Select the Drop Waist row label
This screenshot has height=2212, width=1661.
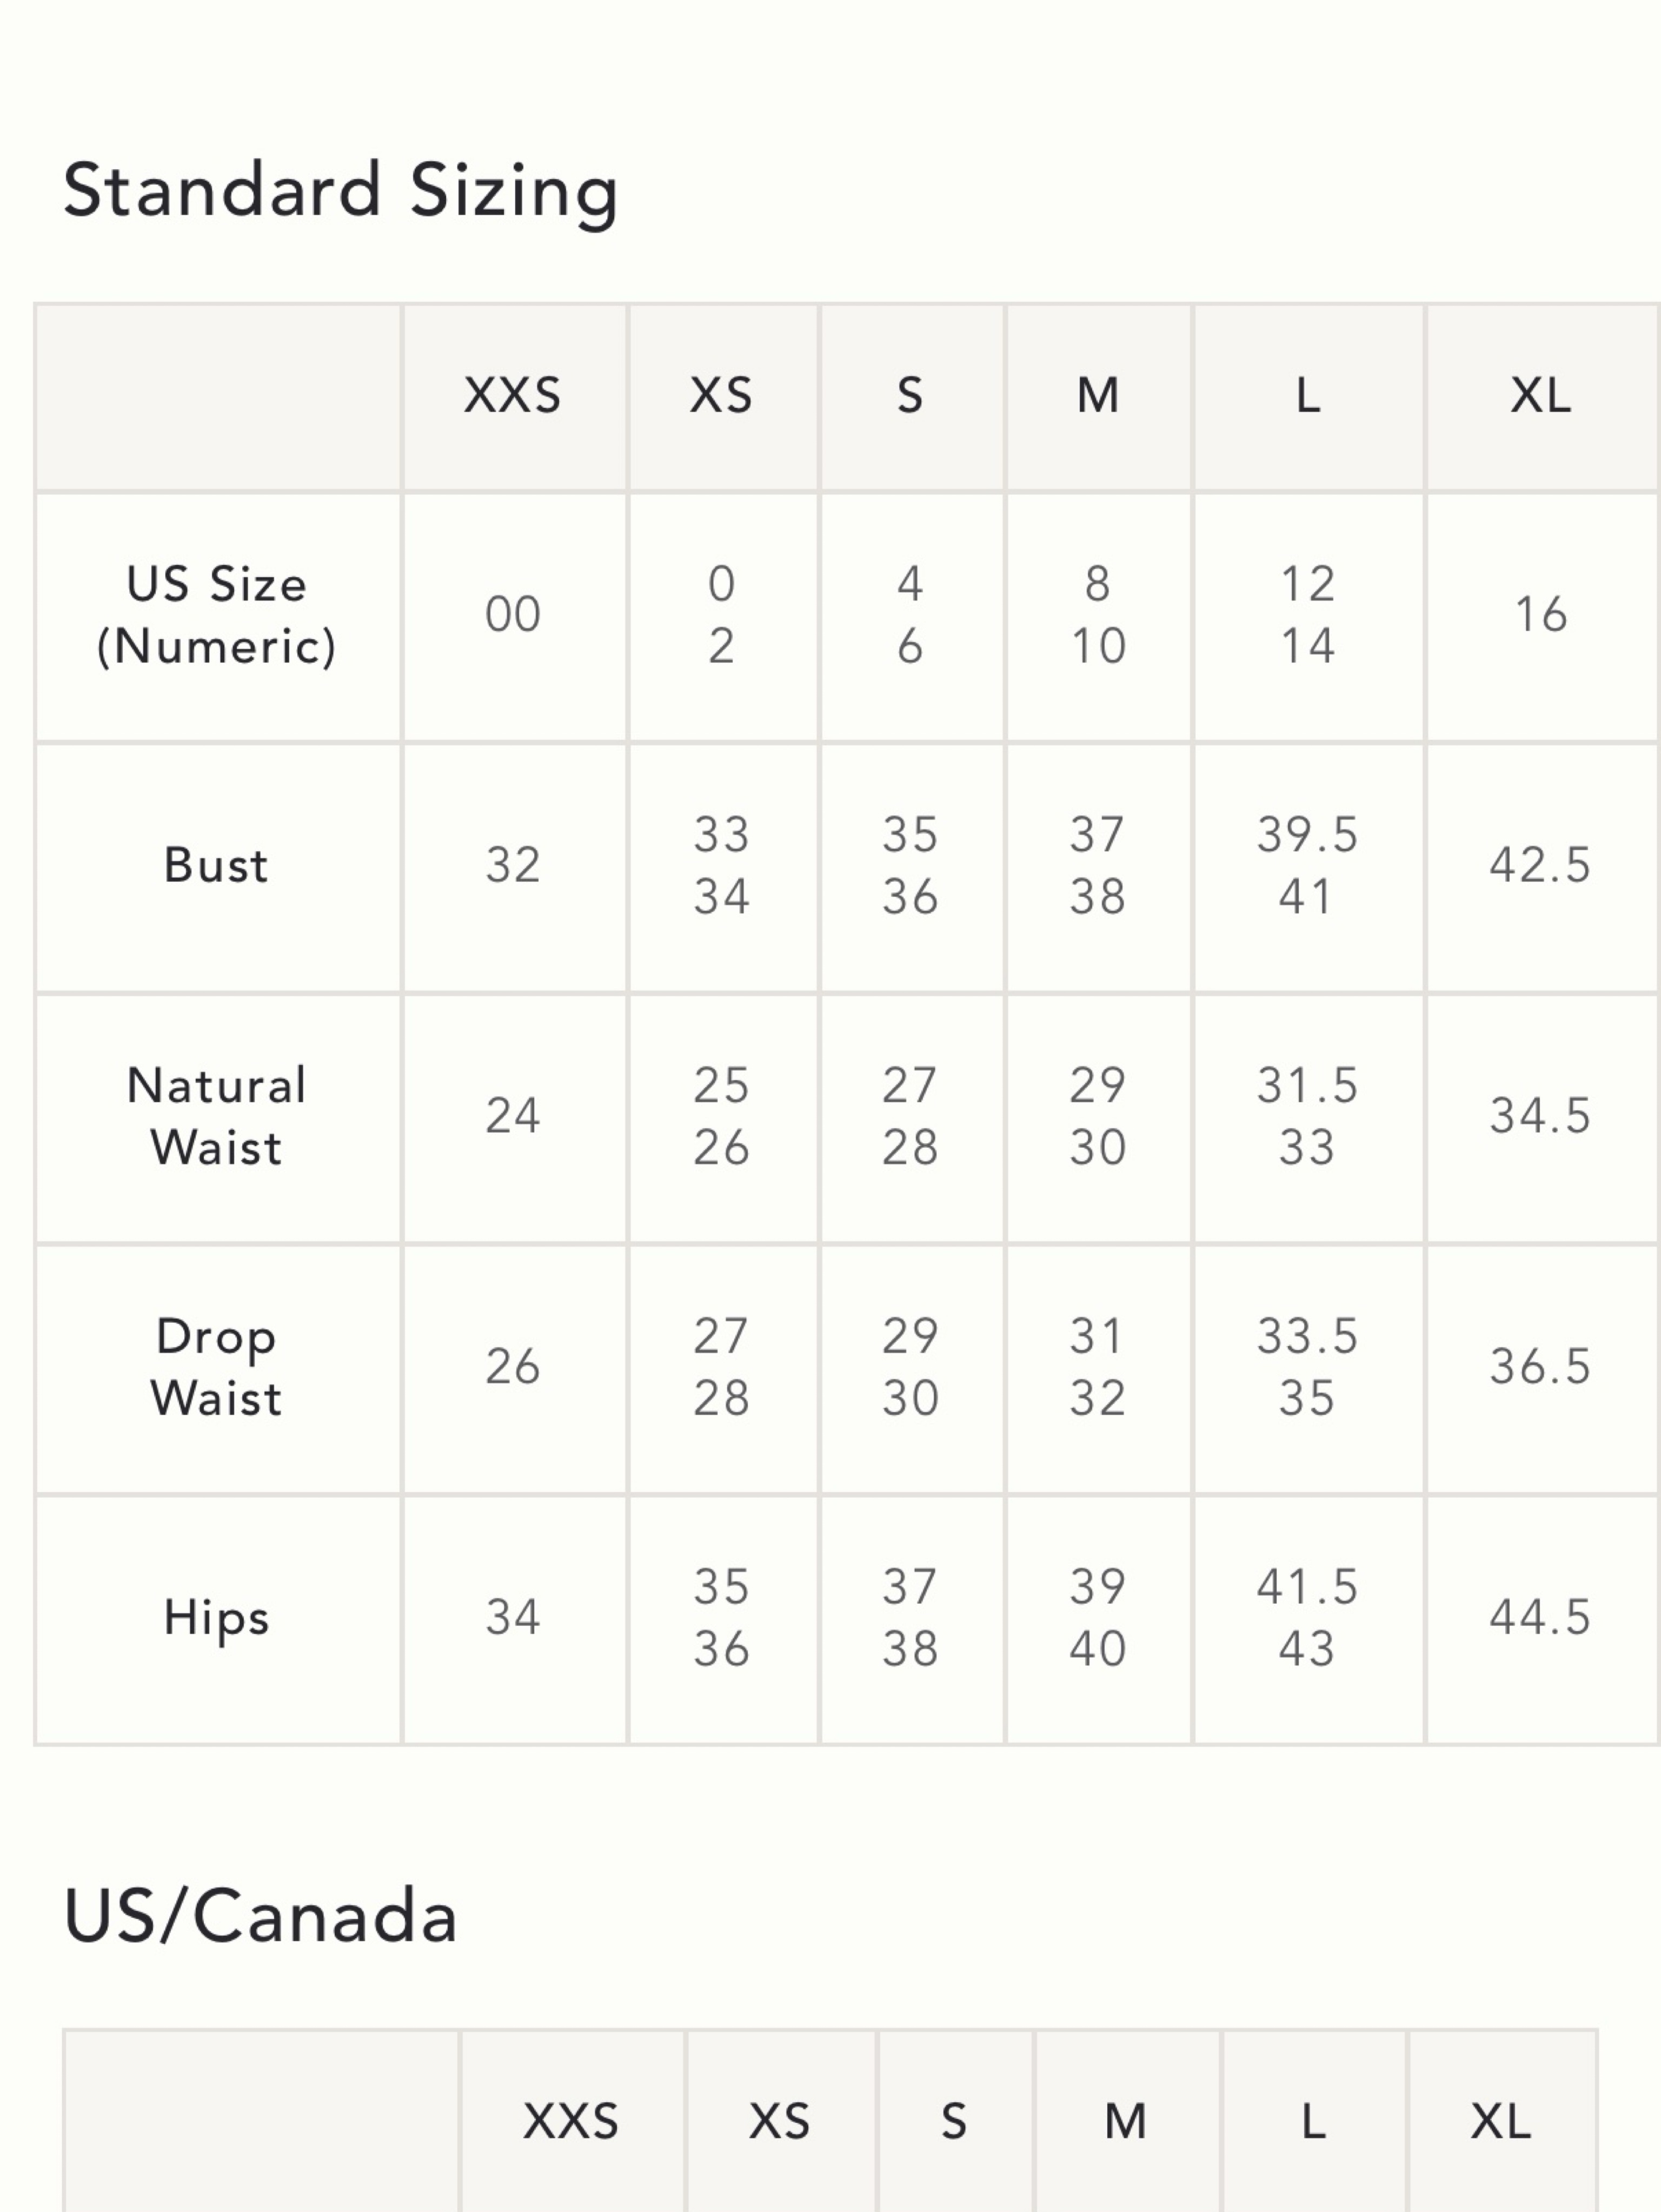(217, 1367)
